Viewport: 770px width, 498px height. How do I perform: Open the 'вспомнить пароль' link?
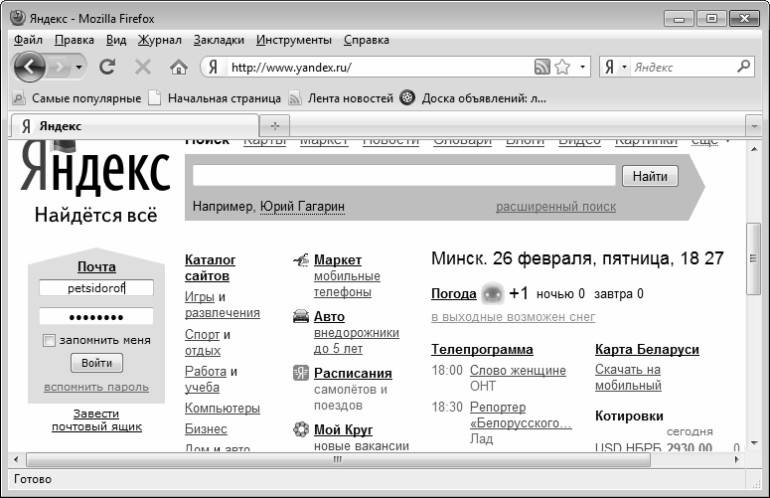96,387
